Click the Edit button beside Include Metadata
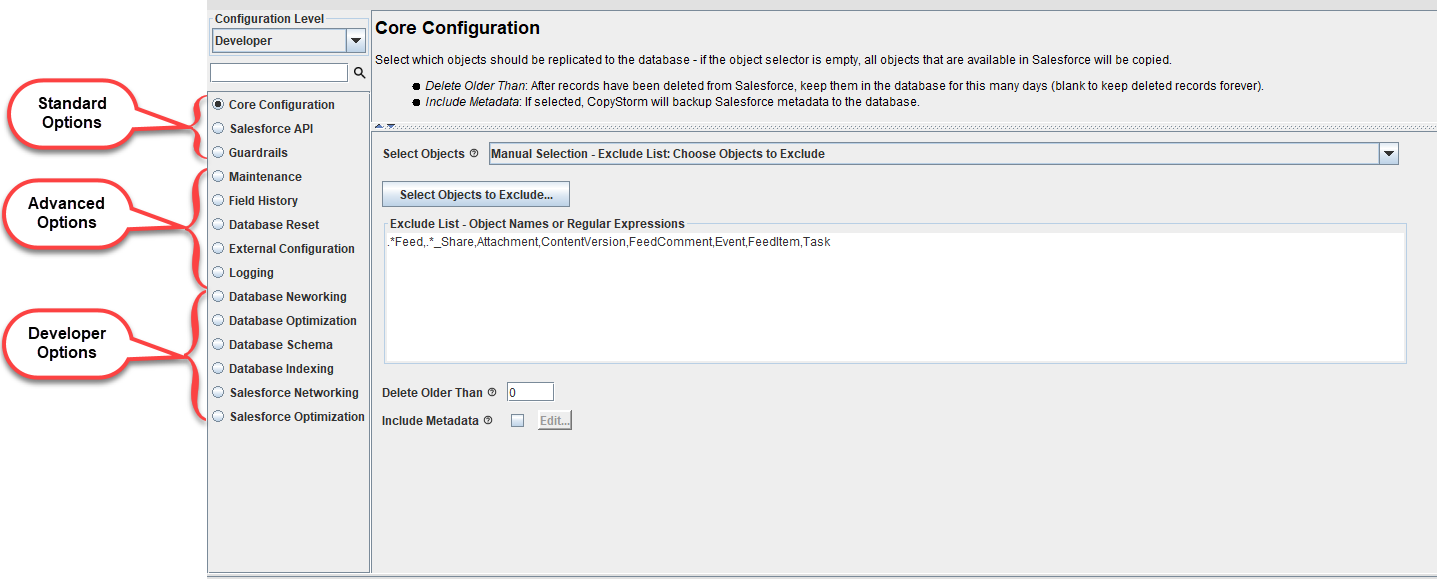Viewport: 1437px width, 579px height. (x=555, y=421)
